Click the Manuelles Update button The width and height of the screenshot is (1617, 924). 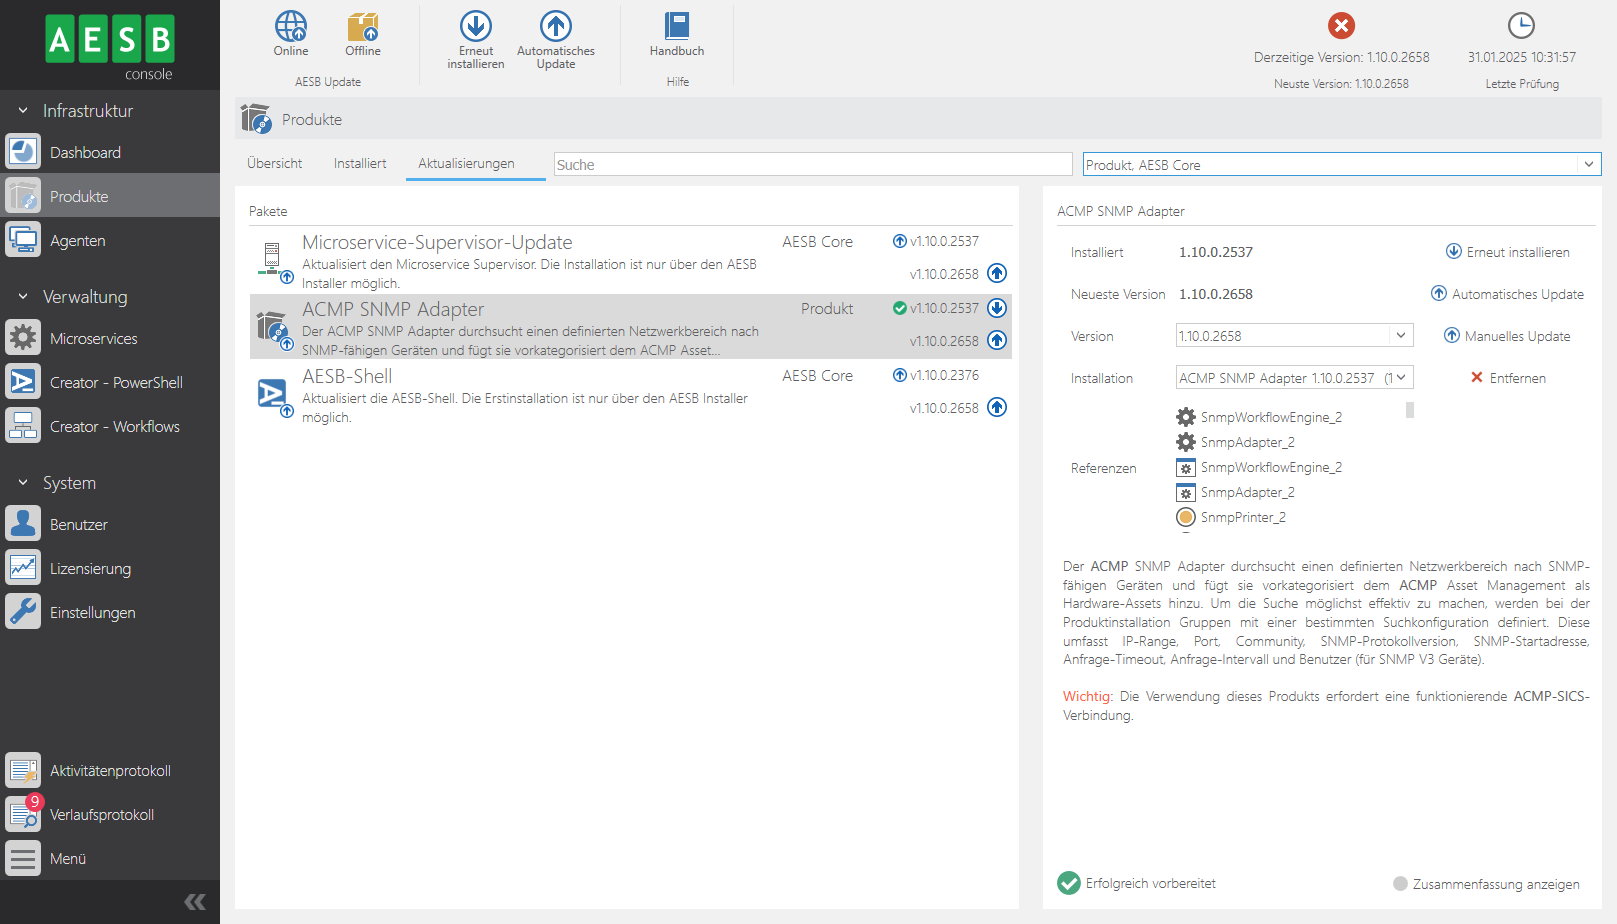tap(1507, 336)
